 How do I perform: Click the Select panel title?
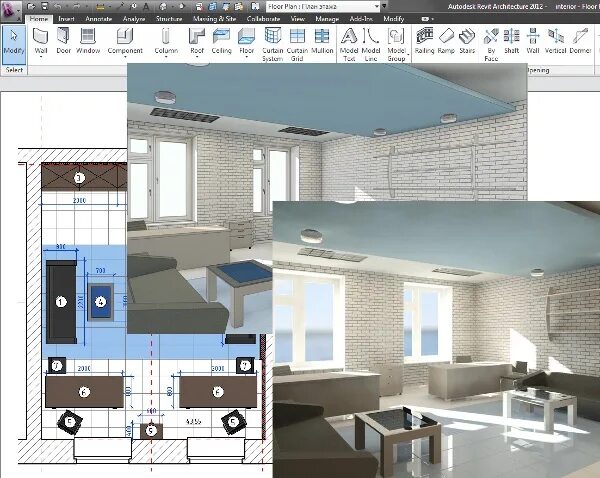pyautogui.click(x=14, y=70)
